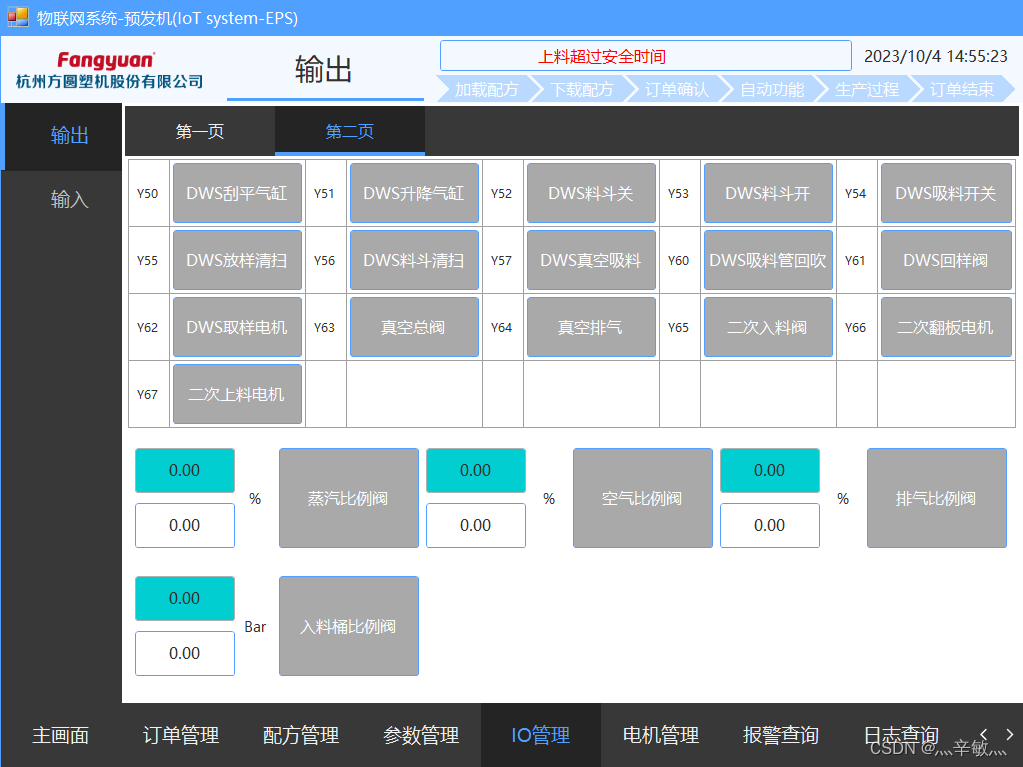Click the 入料桶比例阀 white Bar input field

tap(185, 653)
